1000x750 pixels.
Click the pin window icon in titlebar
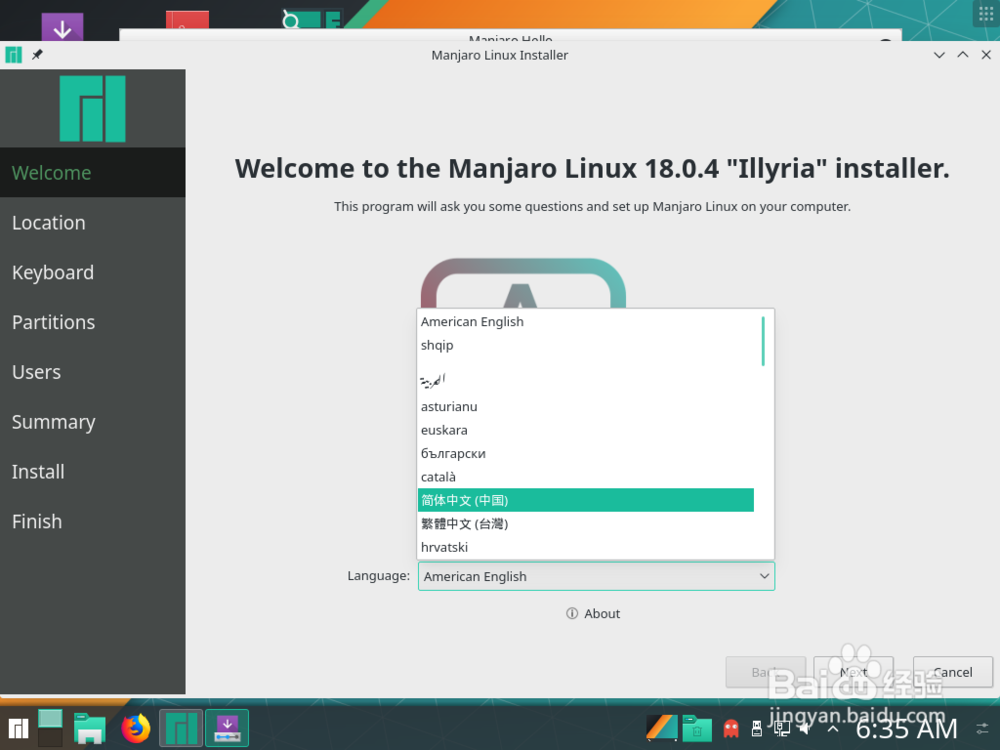(x=37, y=55)
